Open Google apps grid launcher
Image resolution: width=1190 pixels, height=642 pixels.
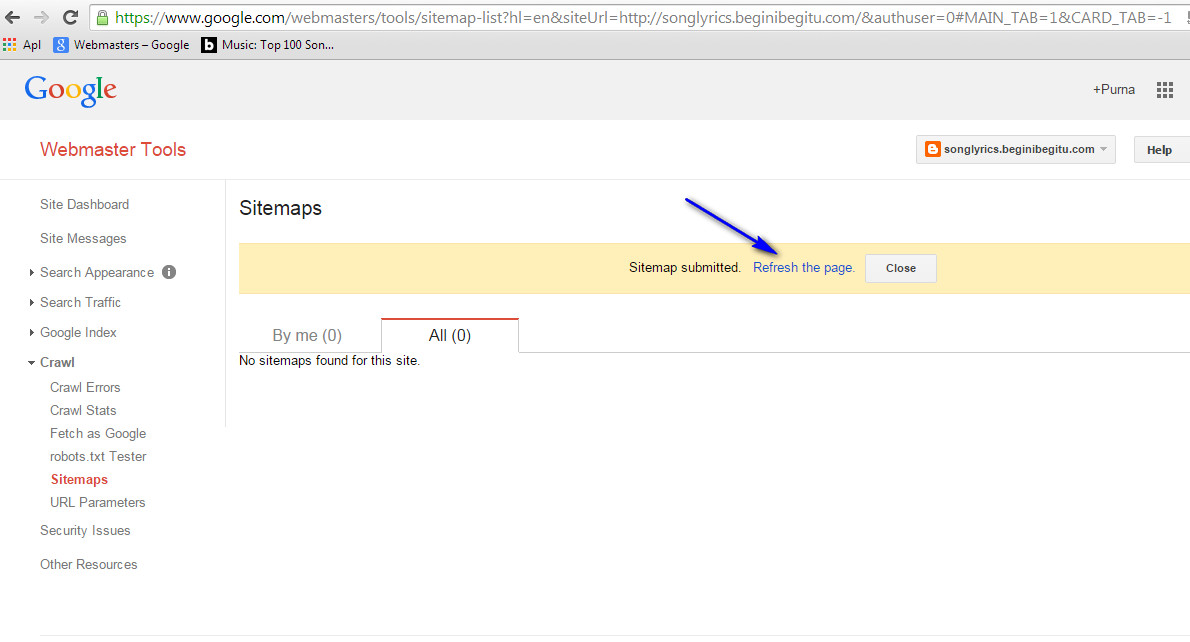(1164, 90)
